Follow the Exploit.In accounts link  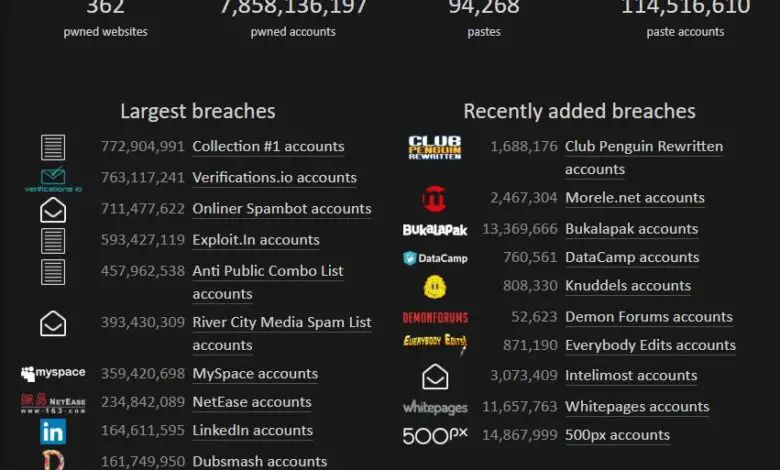coord(255,240)
